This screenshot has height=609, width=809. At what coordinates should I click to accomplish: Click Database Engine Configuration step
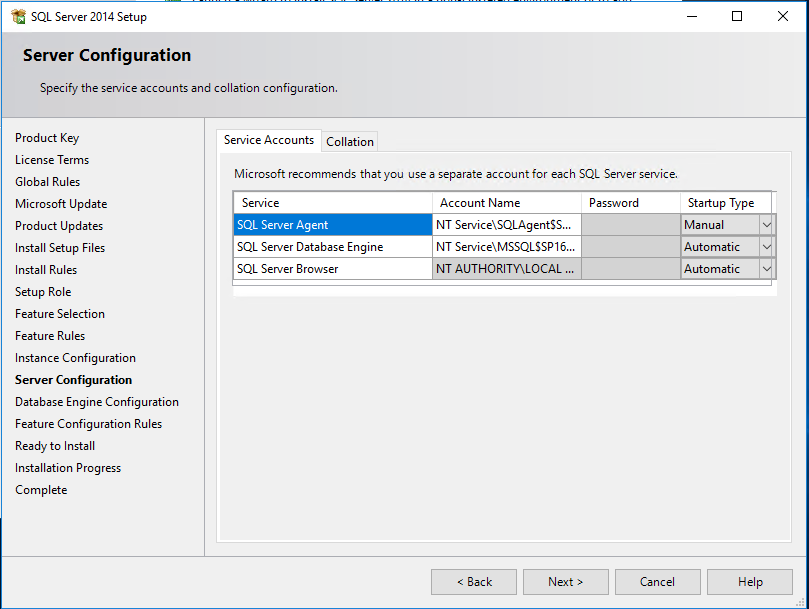coord(97,402)
